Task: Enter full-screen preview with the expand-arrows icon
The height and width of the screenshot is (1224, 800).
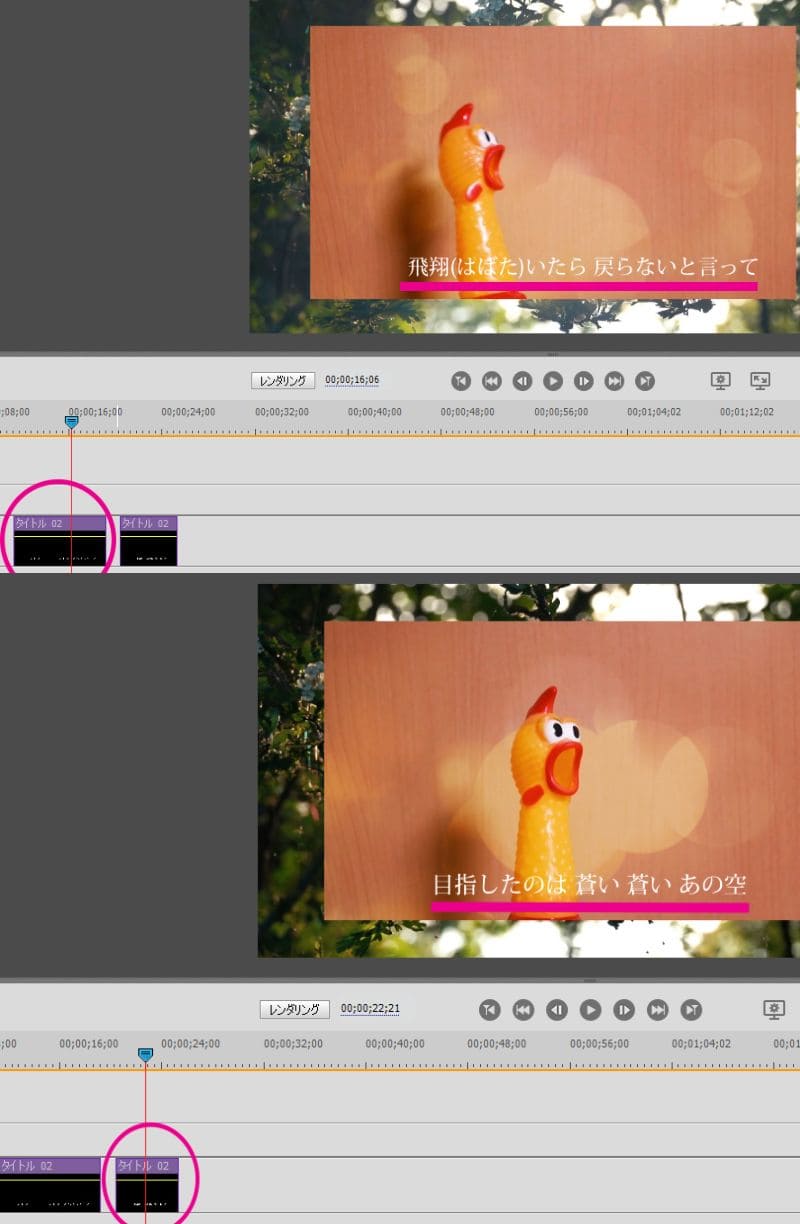Action: coord(760,381)
